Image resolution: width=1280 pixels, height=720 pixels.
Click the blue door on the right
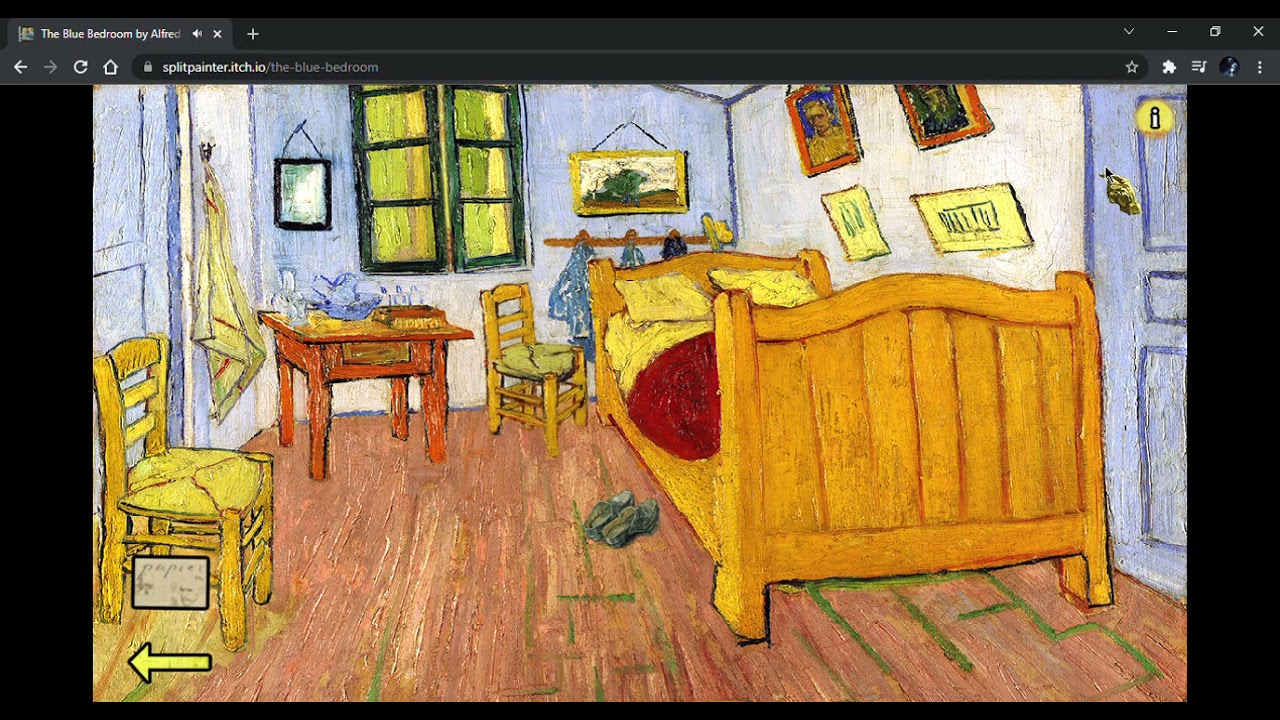[x=1140, y=340]
